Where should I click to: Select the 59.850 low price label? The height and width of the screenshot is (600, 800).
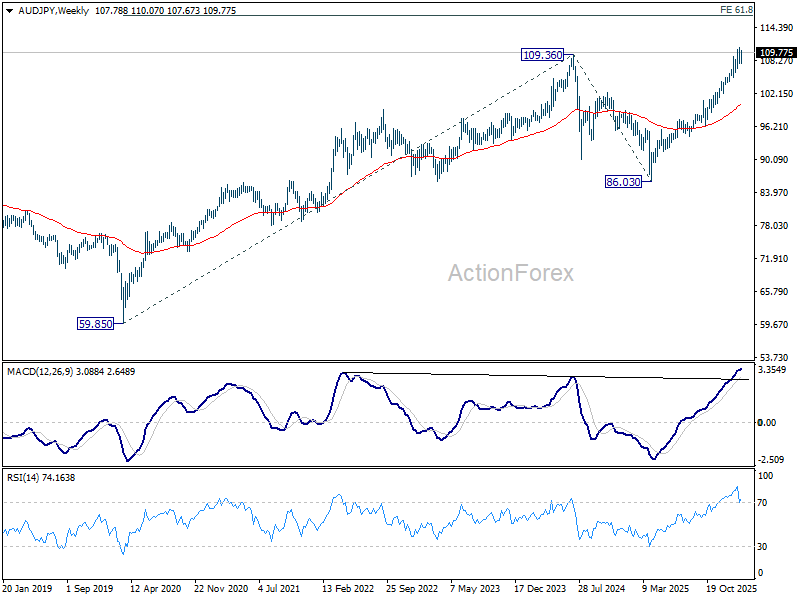pos(95,323)
